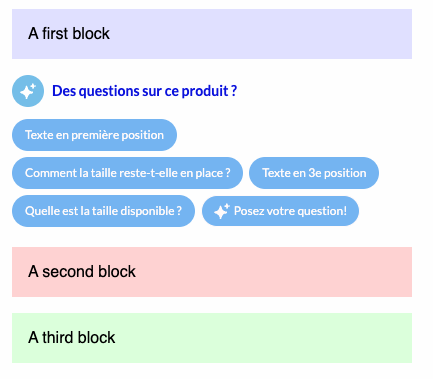
Task: Select the 'Texte en 3e position' chip
Action: tap(314, 173)
